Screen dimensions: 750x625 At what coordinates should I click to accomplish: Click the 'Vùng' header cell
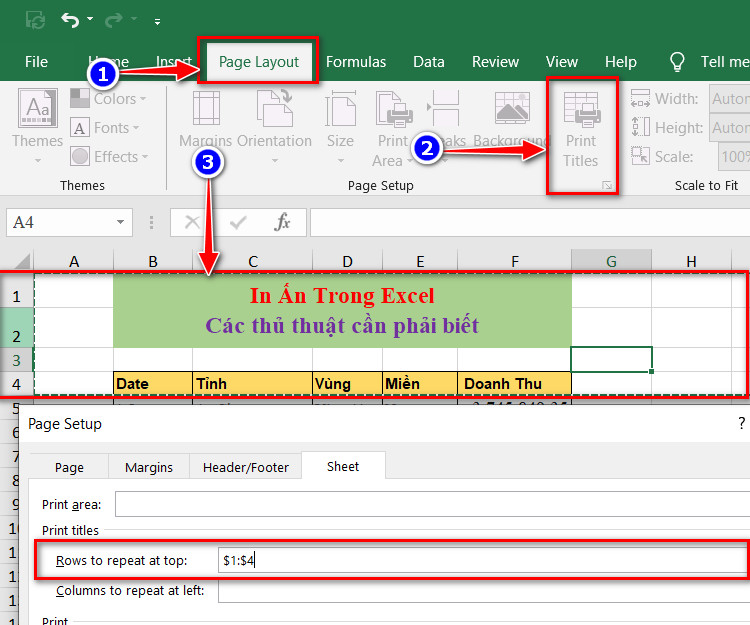tap(347, 384)
